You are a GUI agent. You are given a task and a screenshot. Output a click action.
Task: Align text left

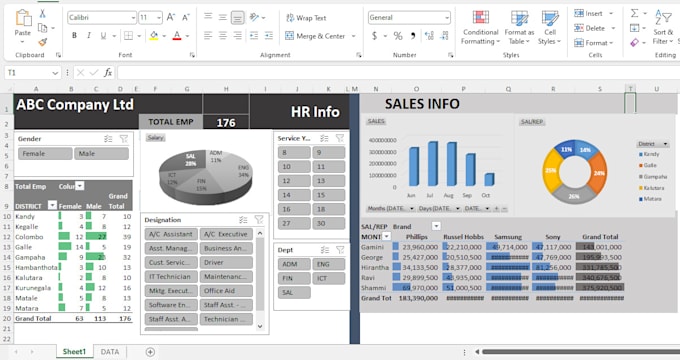tap(208, 36)
